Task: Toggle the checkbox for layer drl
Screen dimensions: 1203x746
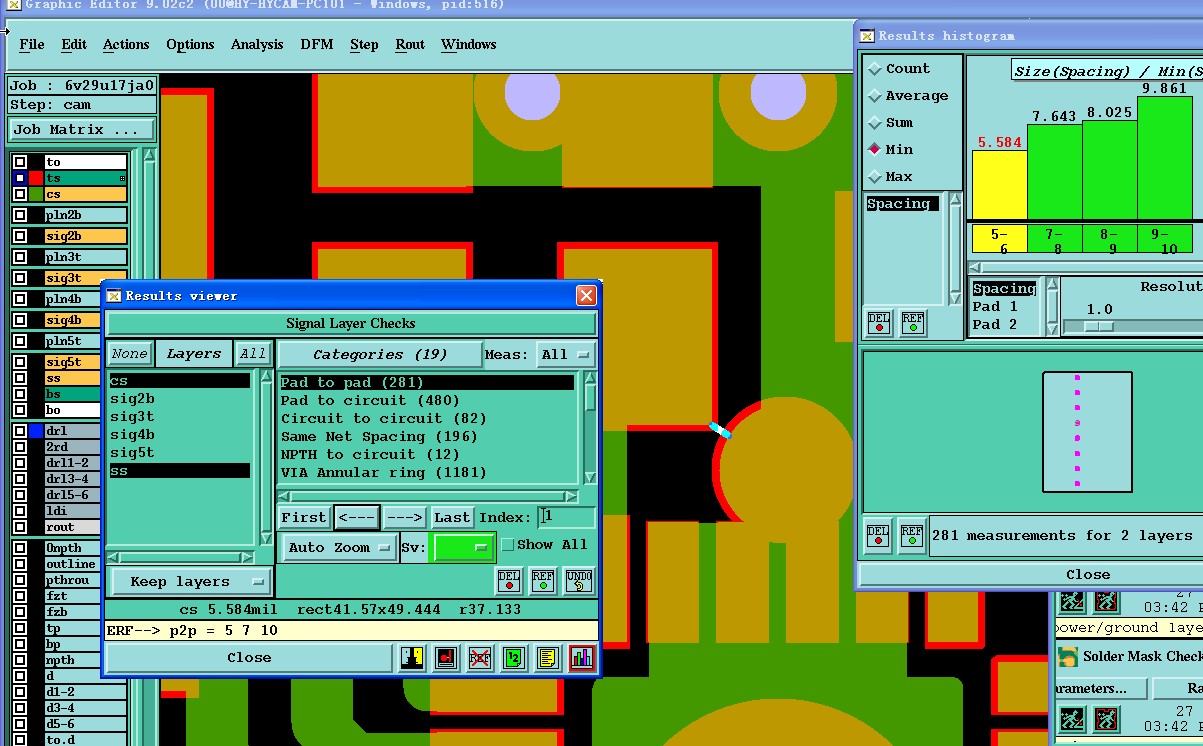Action: click(x=19, y=431)
